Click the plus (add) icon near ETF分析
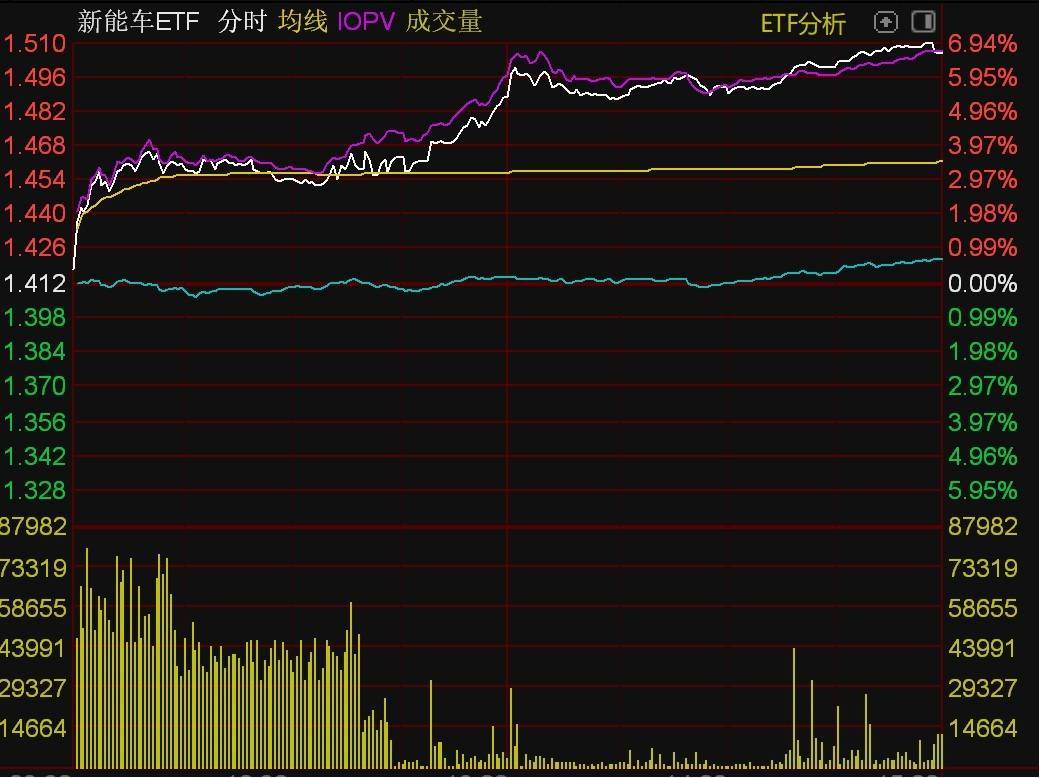1040x778 pixels. coord(886,21)
